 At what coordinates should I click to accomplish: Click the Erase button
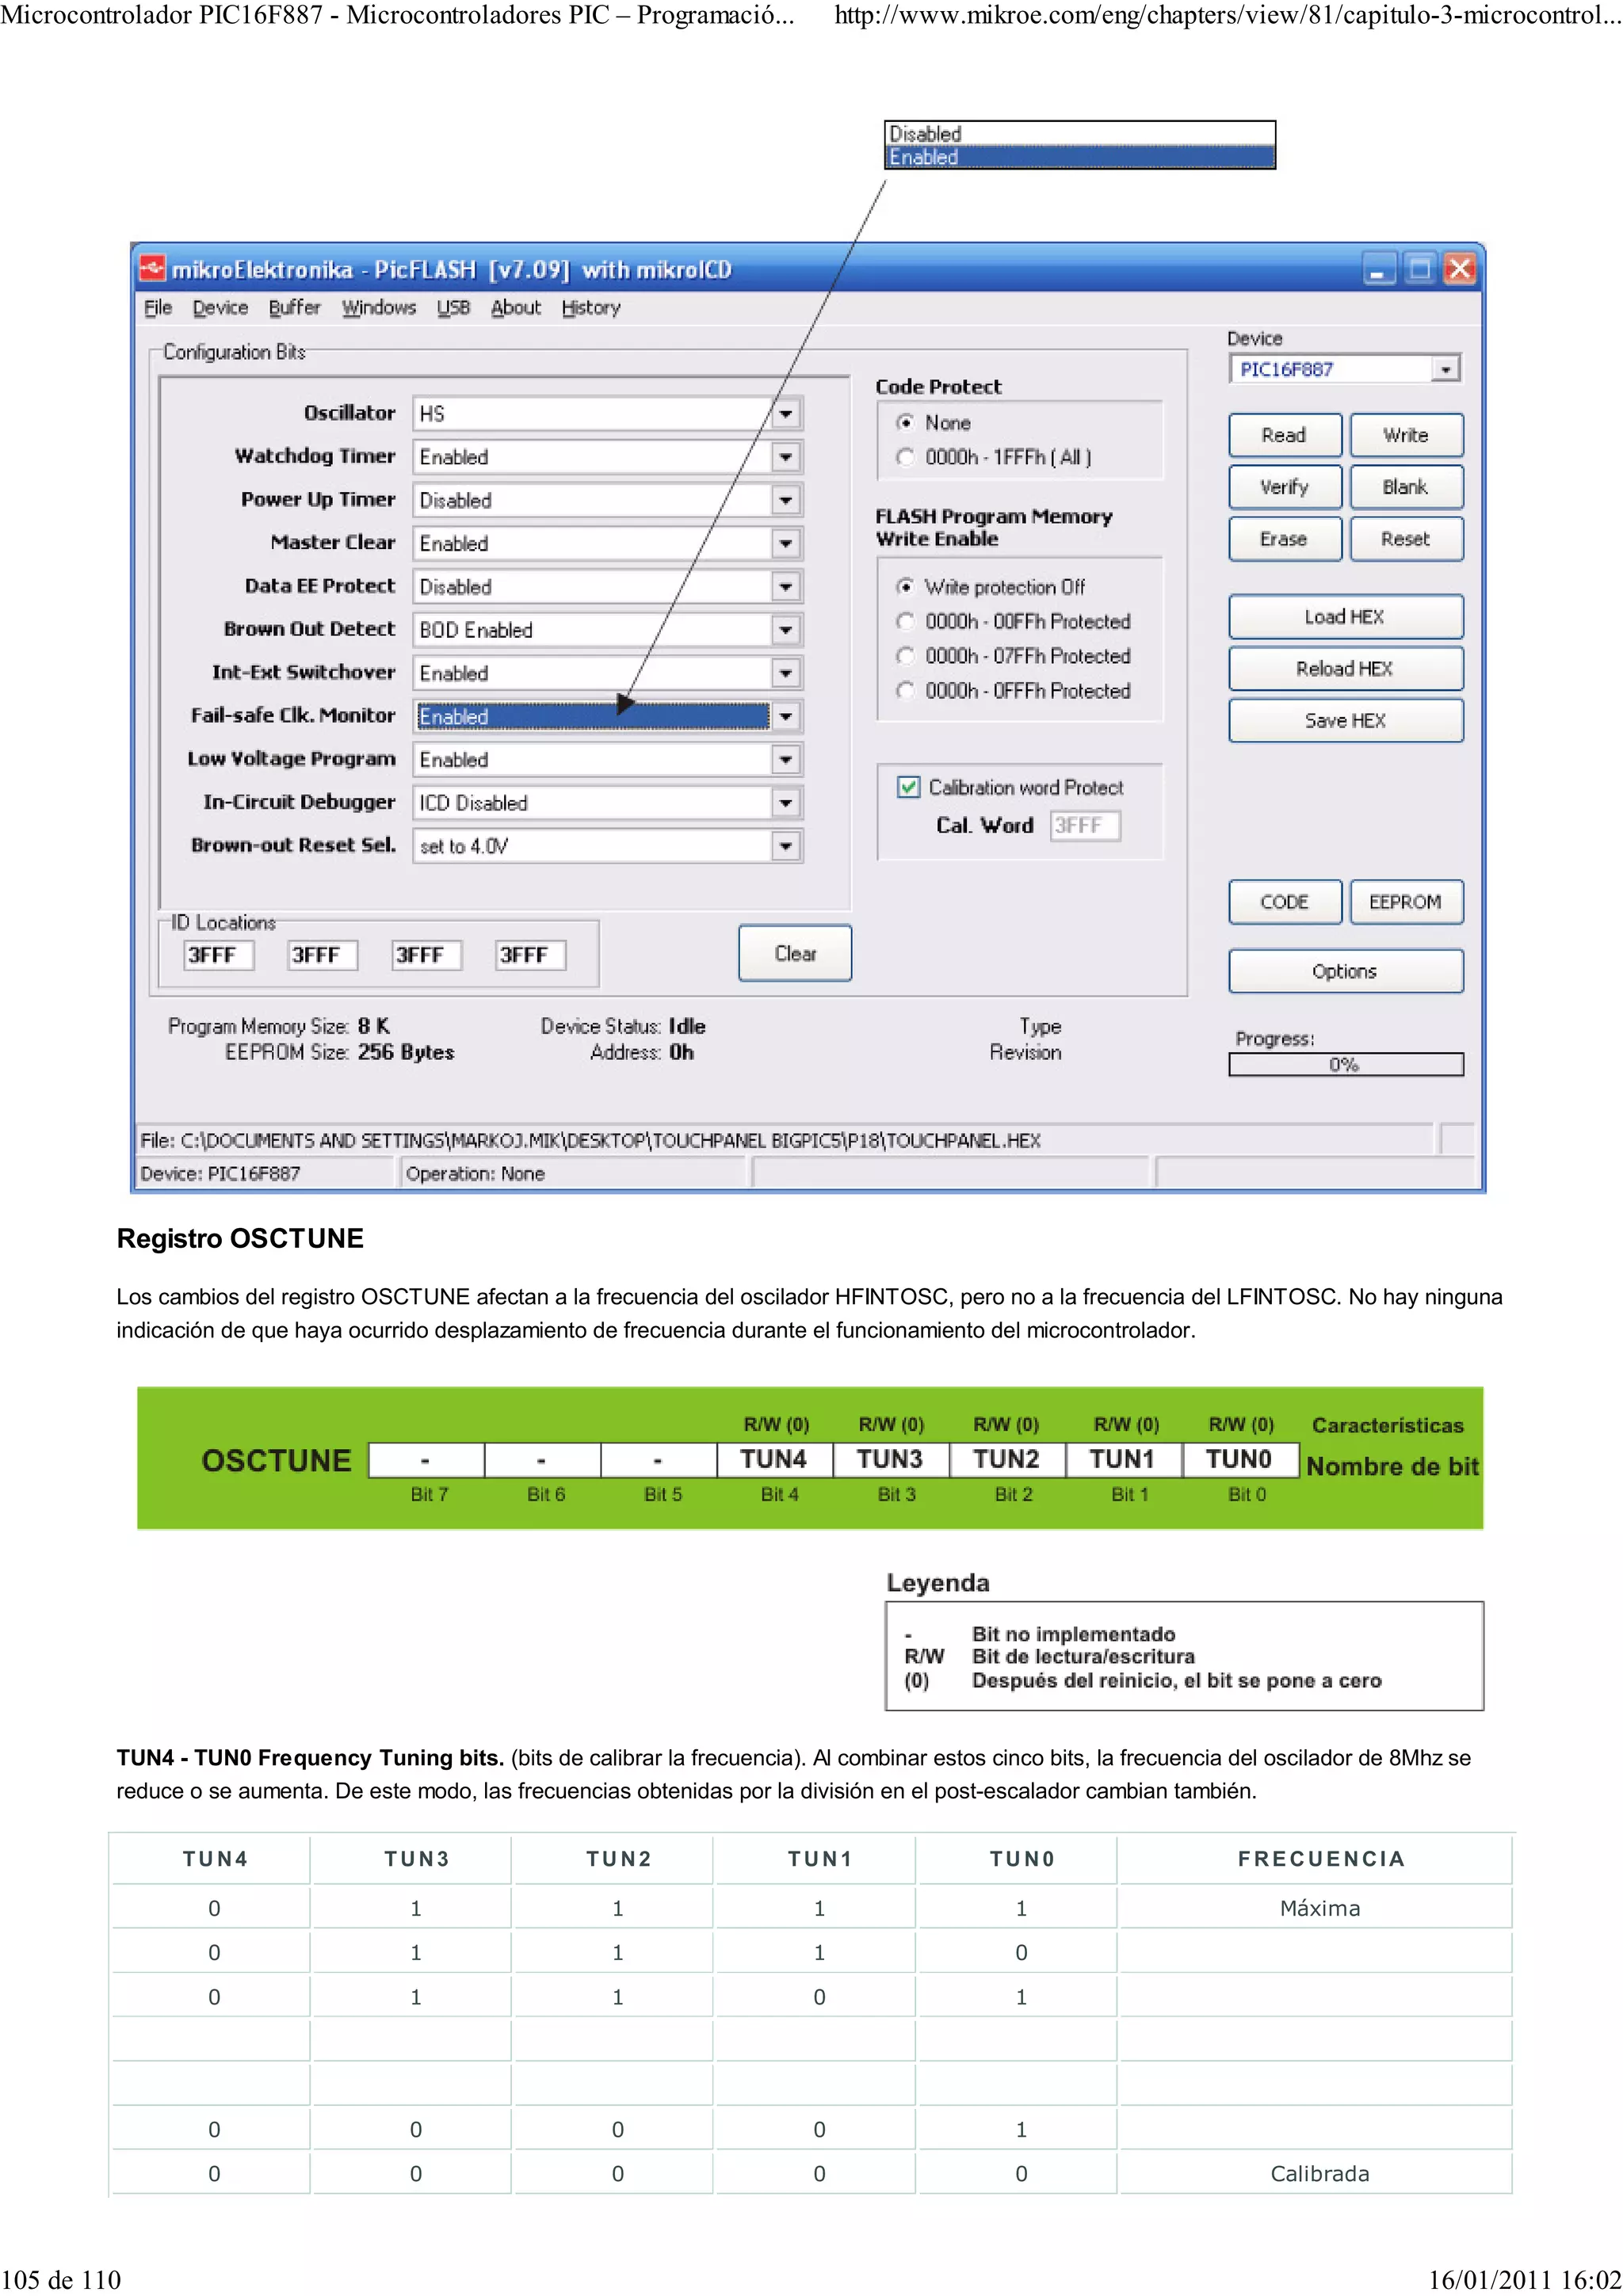click(1284, 539)
